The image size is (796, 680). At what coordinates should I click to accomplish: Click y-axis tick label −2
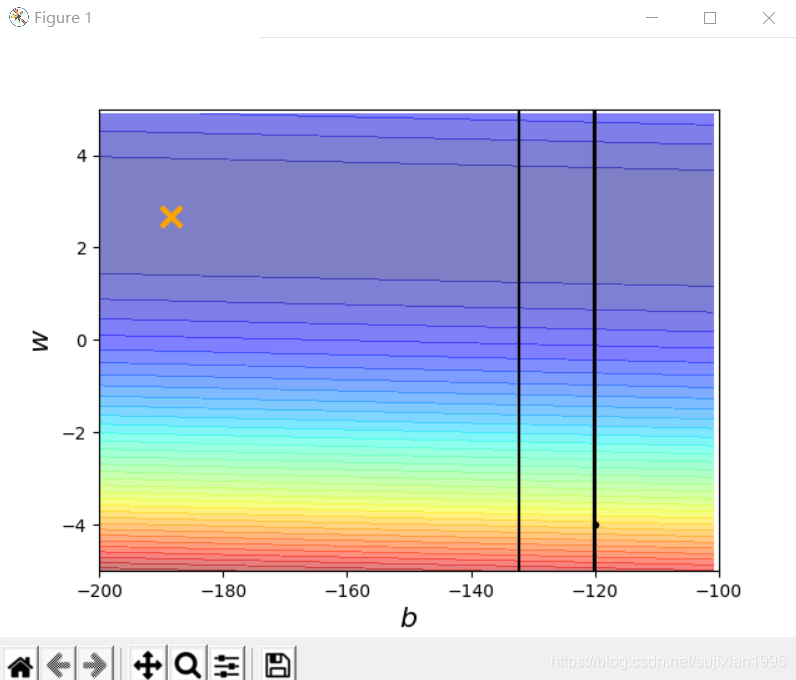tap(74, 433)
